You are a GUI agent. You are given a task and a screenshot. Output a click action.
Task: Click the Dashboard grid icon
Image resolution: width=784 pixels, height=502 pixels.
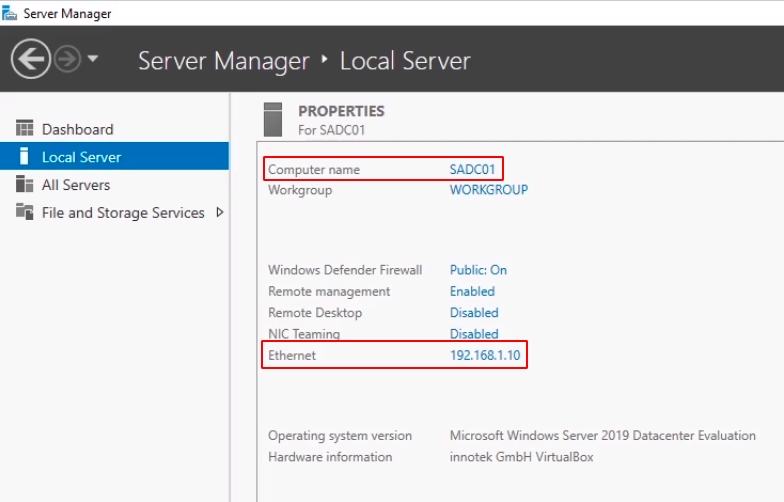click(x=24, y=128)
